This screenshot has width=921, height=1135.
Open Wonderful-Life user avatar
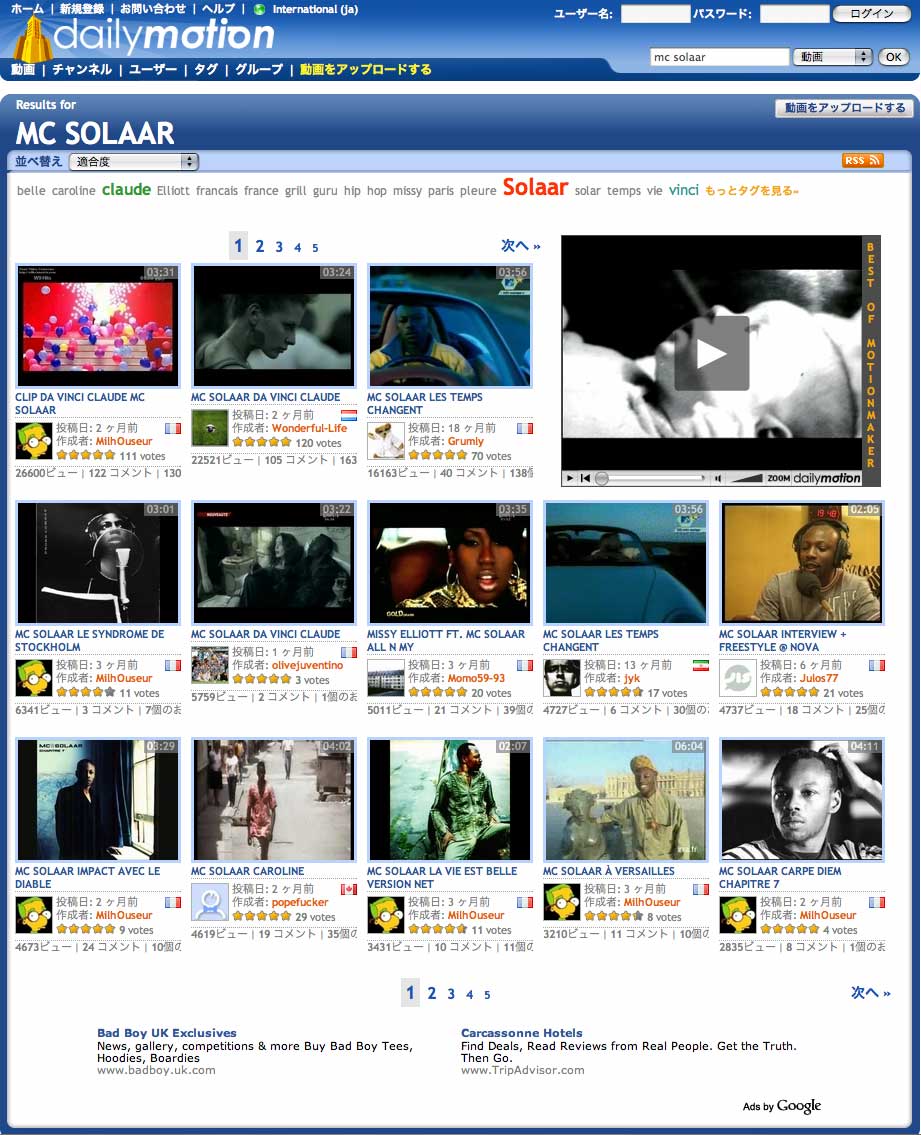pos(210,428)
